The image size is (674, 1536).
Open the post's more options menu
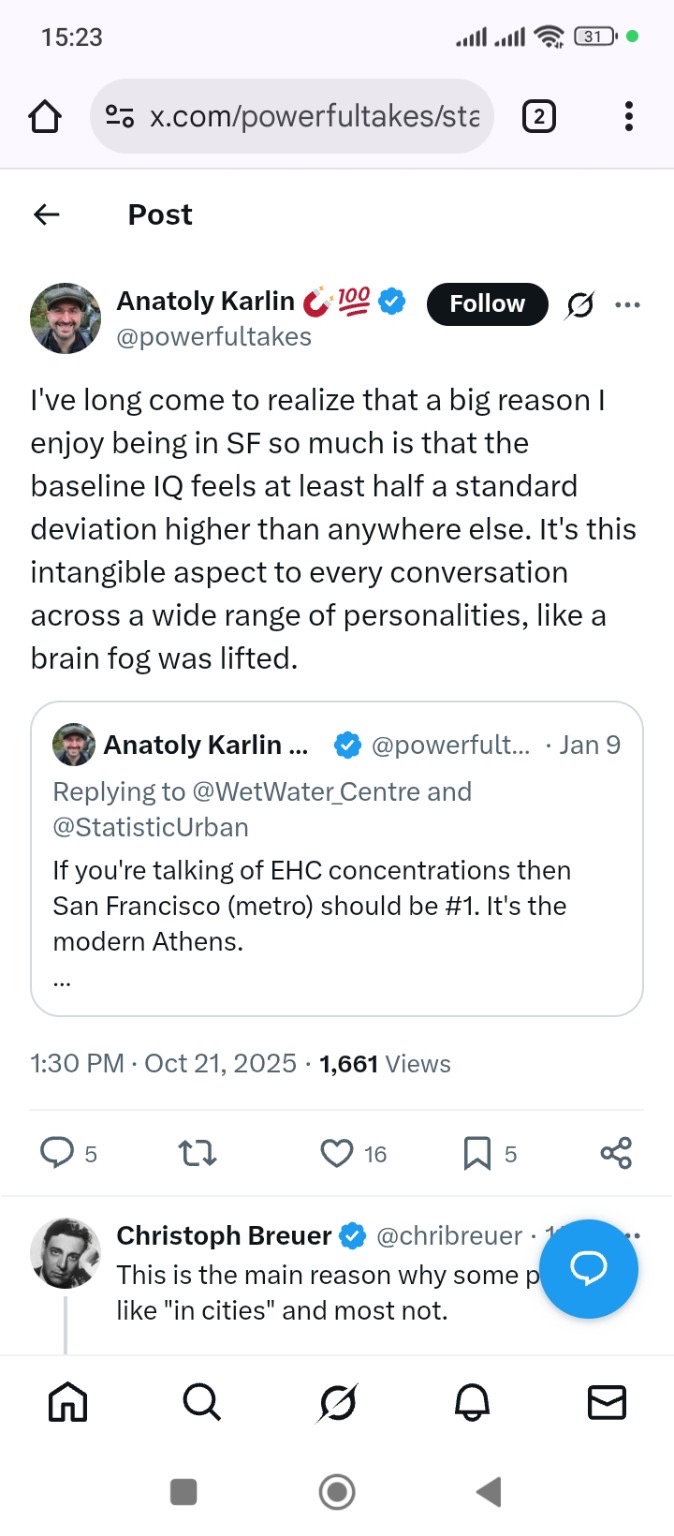pyautogui.click(x=628, y=304)
